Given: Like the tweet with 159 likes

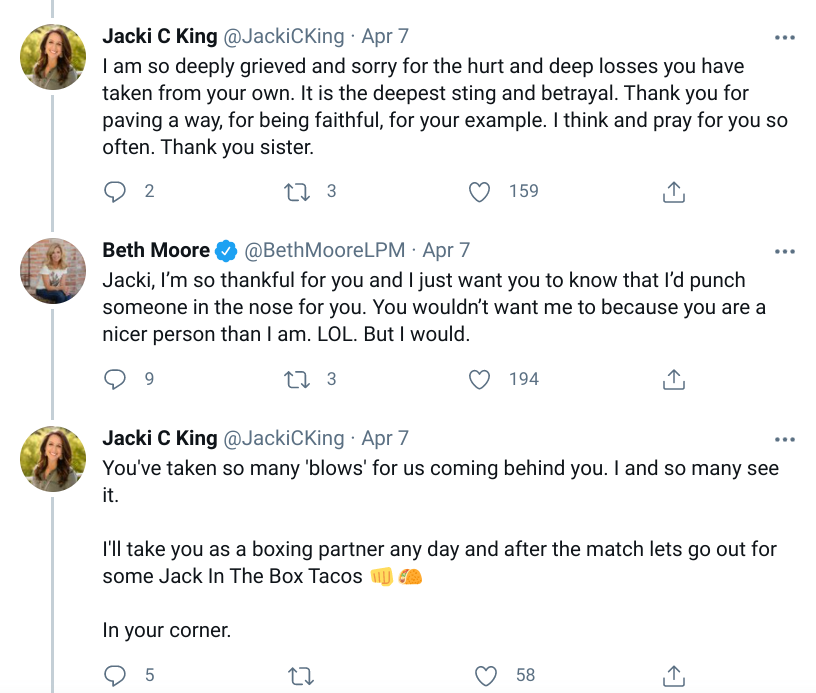Looking at the screenshot, I should (x=481, y=191).
